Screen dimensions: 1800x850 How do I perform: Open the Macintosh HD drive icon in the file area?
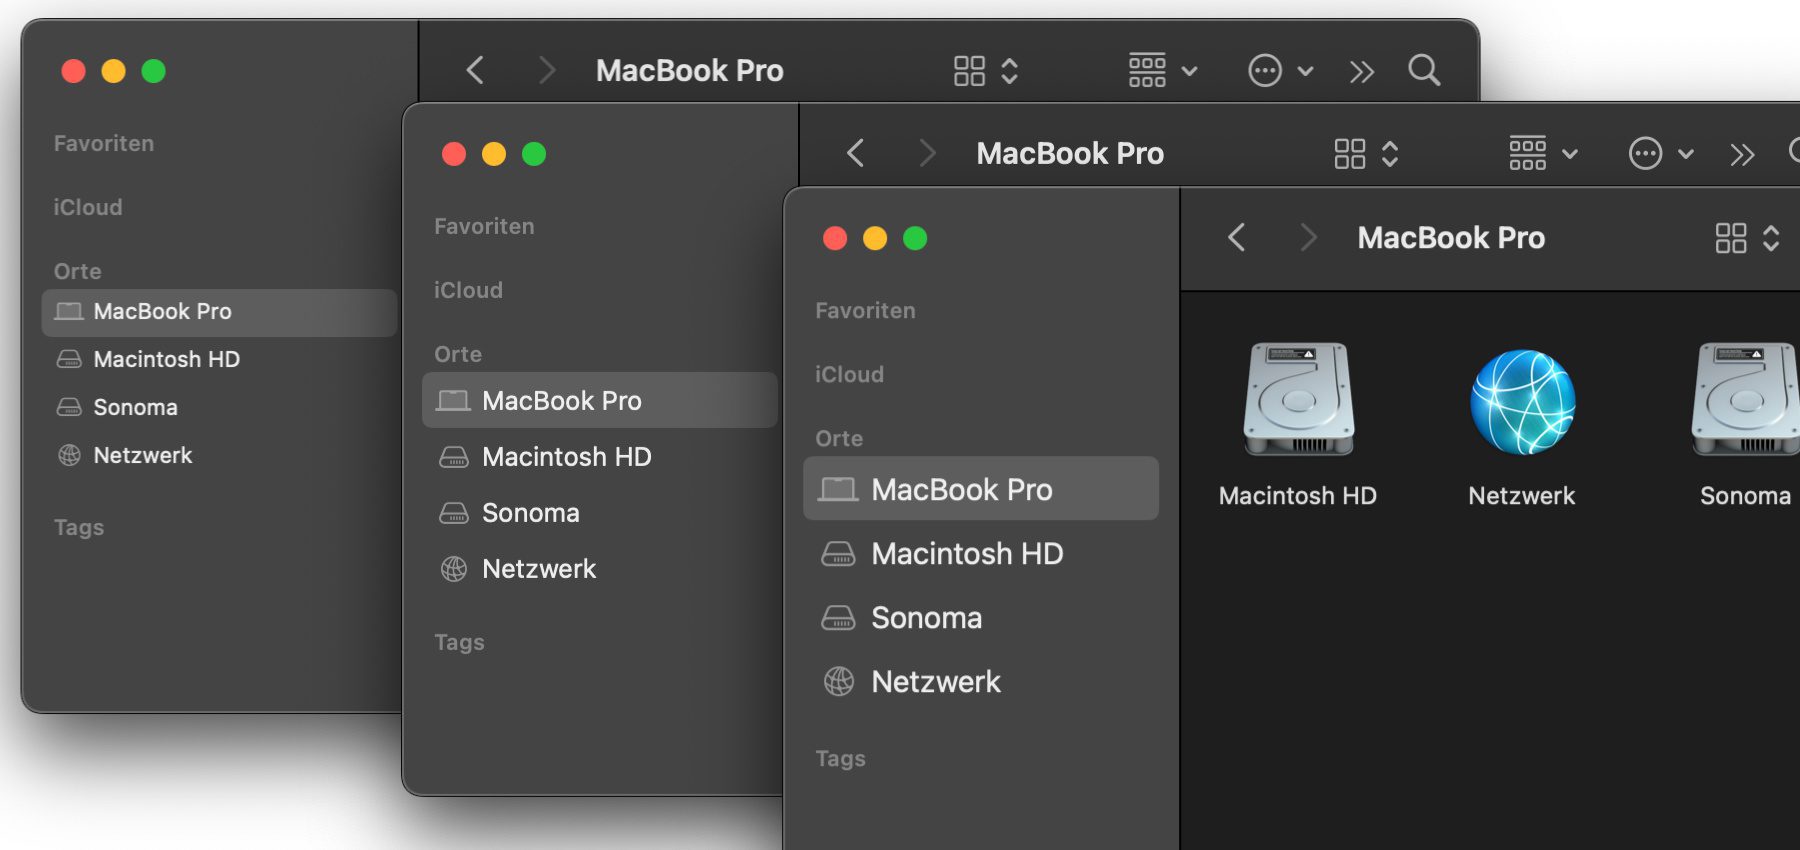[x=1298, y=401]
